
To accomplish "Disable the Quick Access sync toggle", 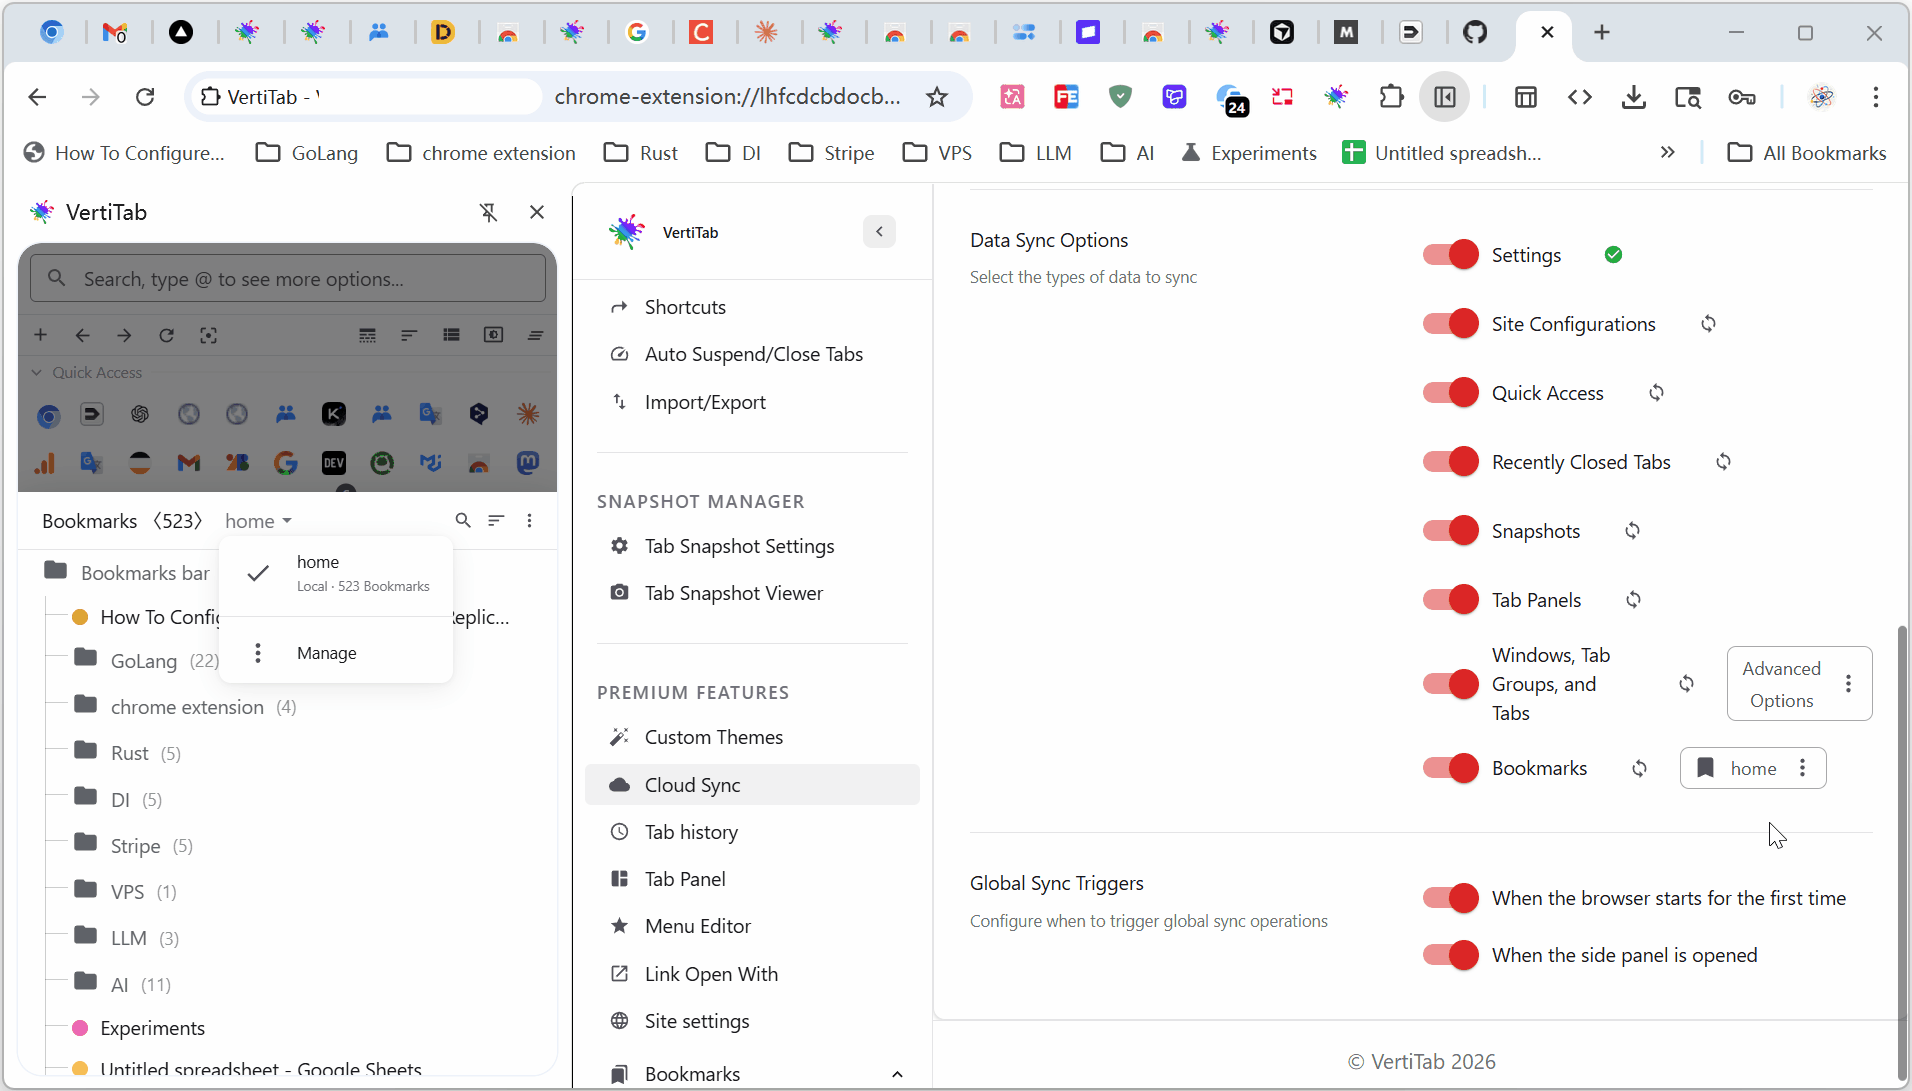I will 1450,393.
